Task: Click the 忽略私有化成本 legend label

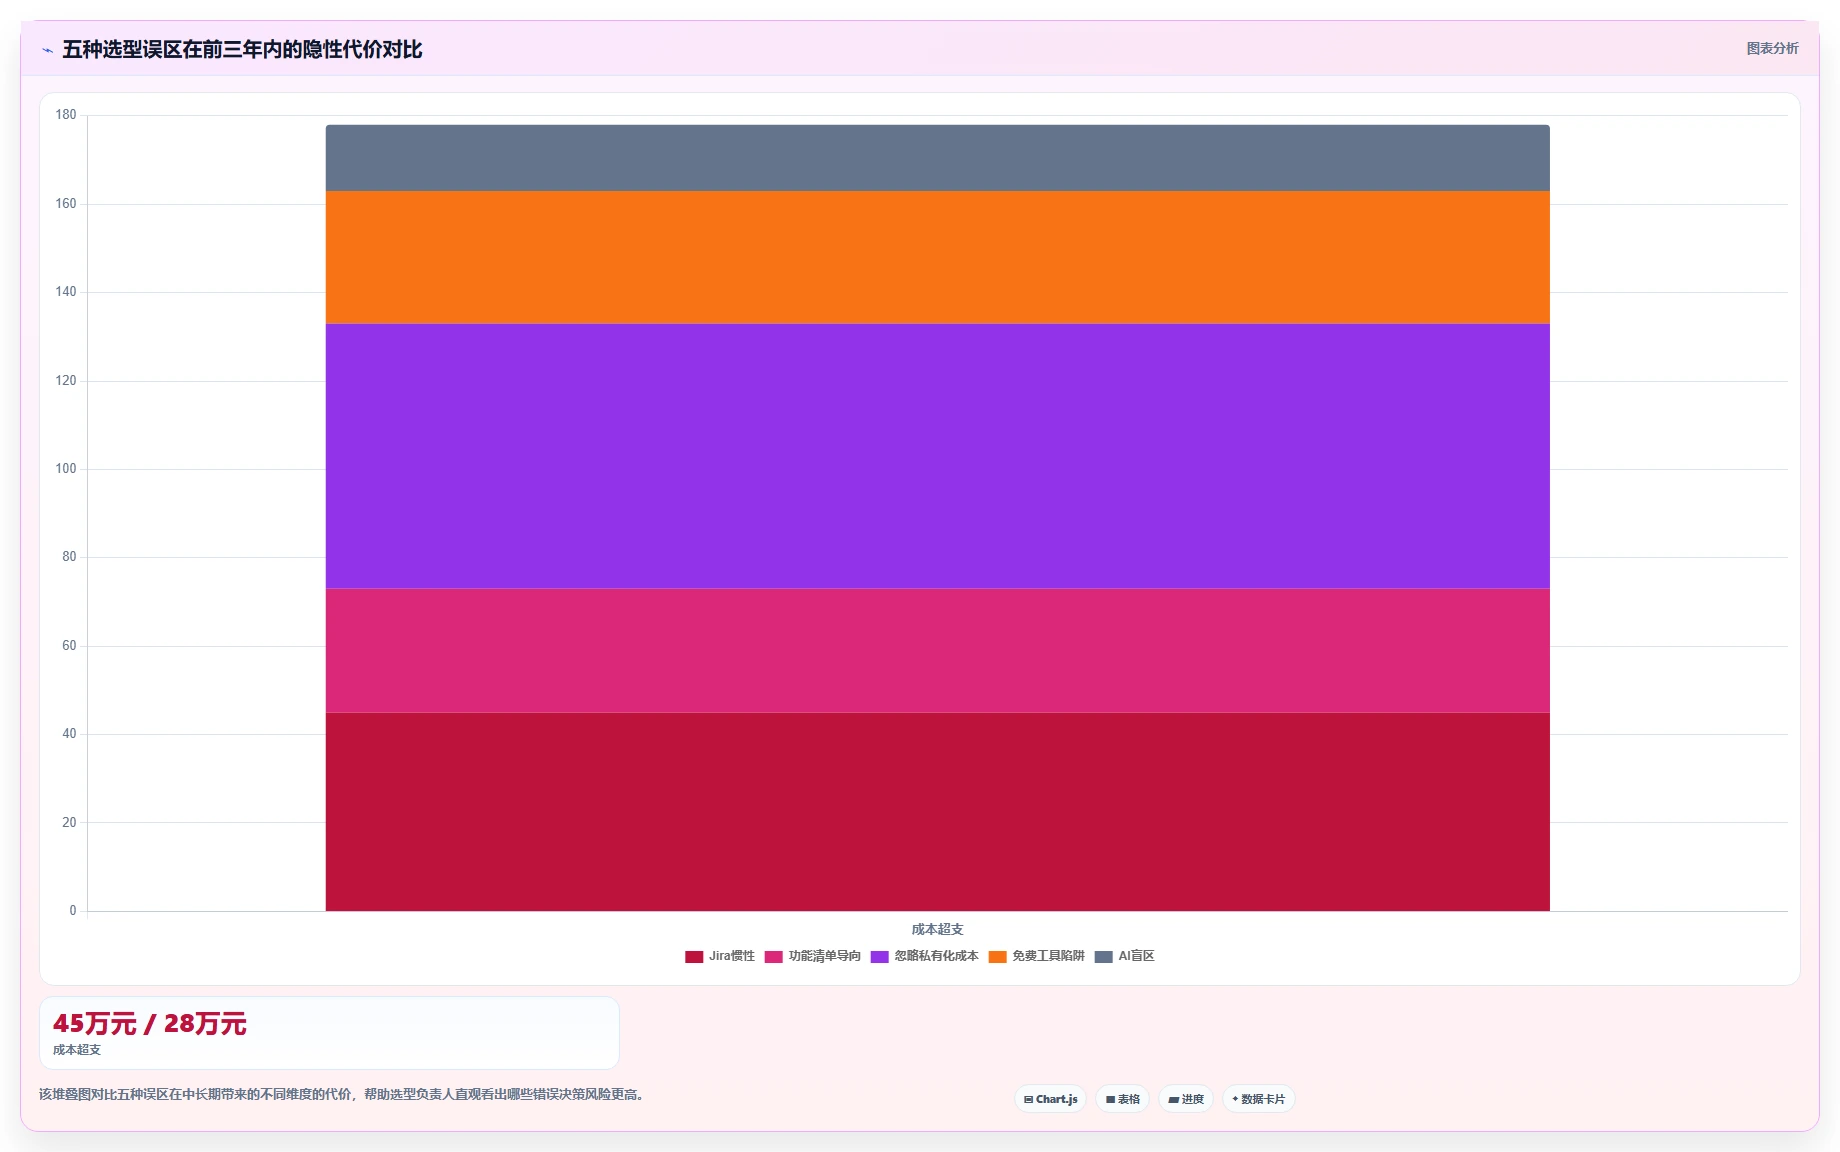Action: [936, 956]
